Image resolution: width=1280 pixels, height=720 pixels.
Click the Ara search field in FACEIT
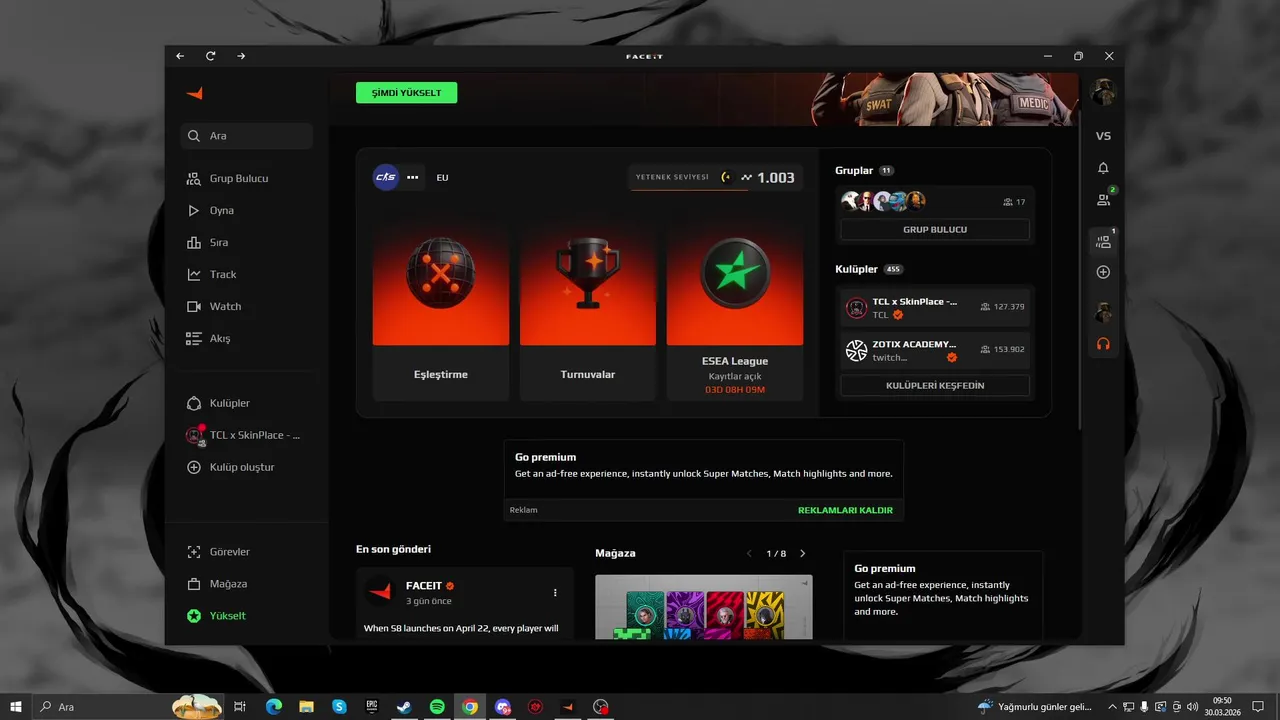pyautogui.click(x=247, y=136)
